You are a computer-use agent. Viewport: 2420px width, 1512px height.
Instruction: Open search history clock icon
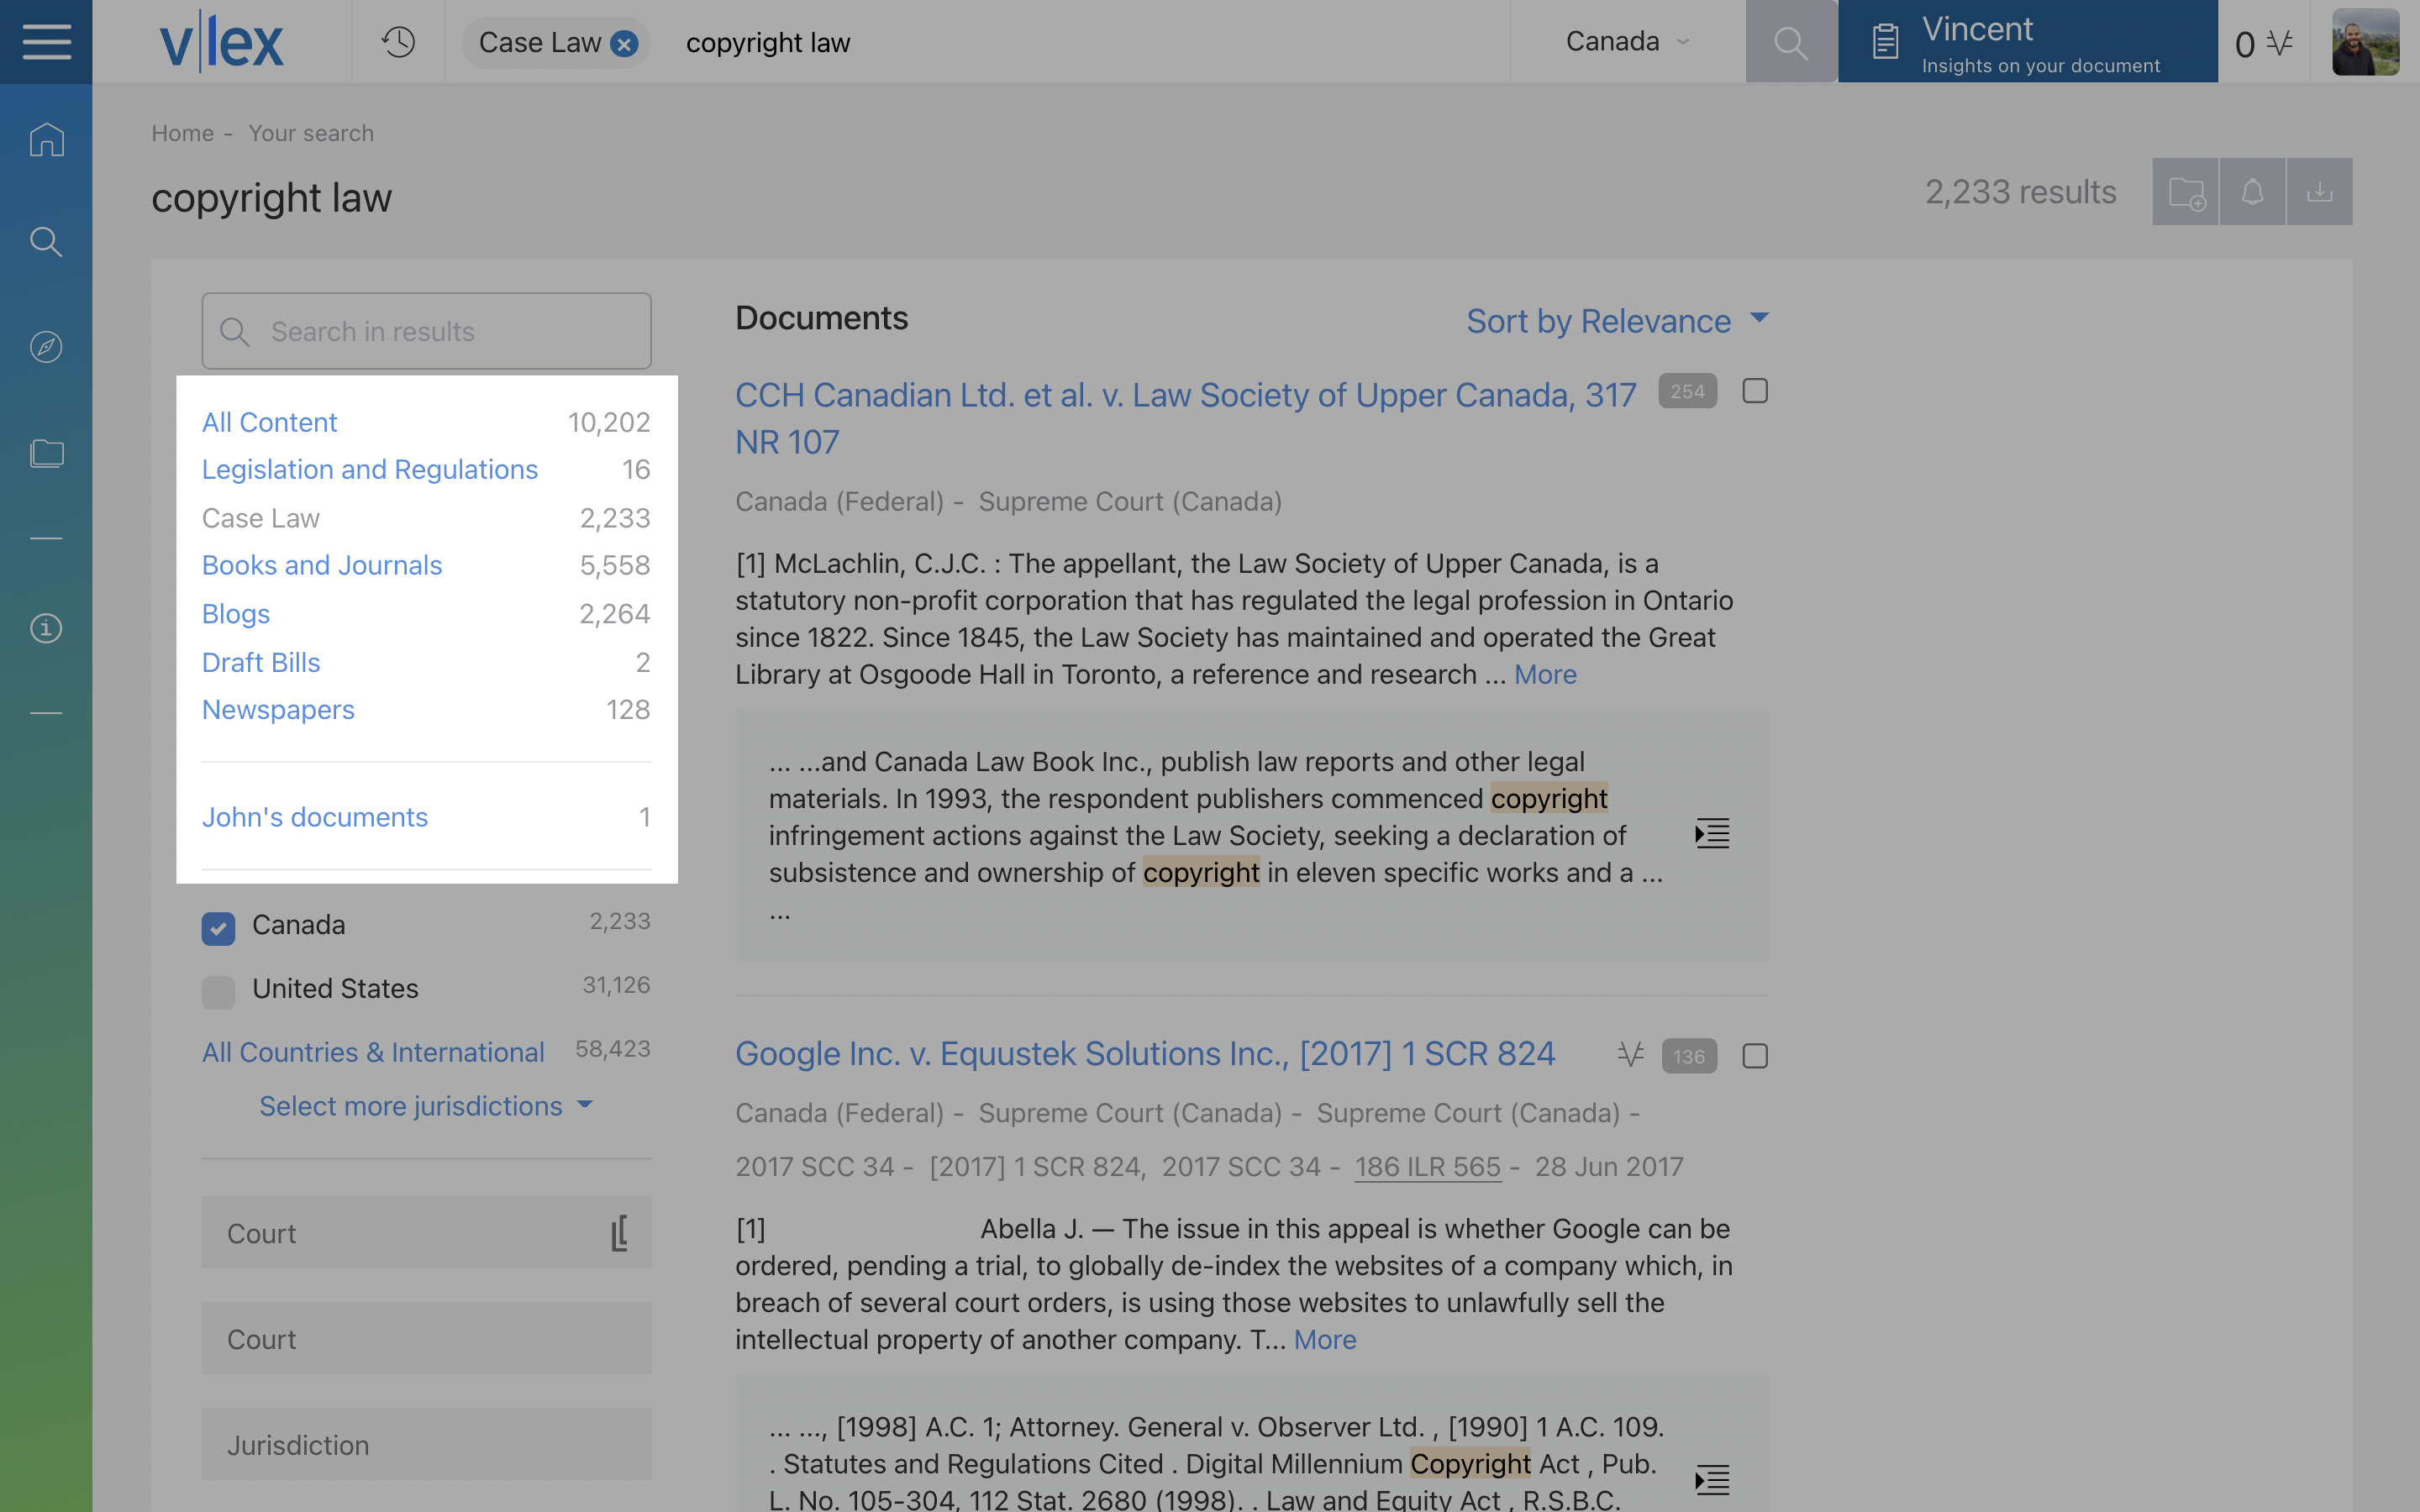click(398, 42)
